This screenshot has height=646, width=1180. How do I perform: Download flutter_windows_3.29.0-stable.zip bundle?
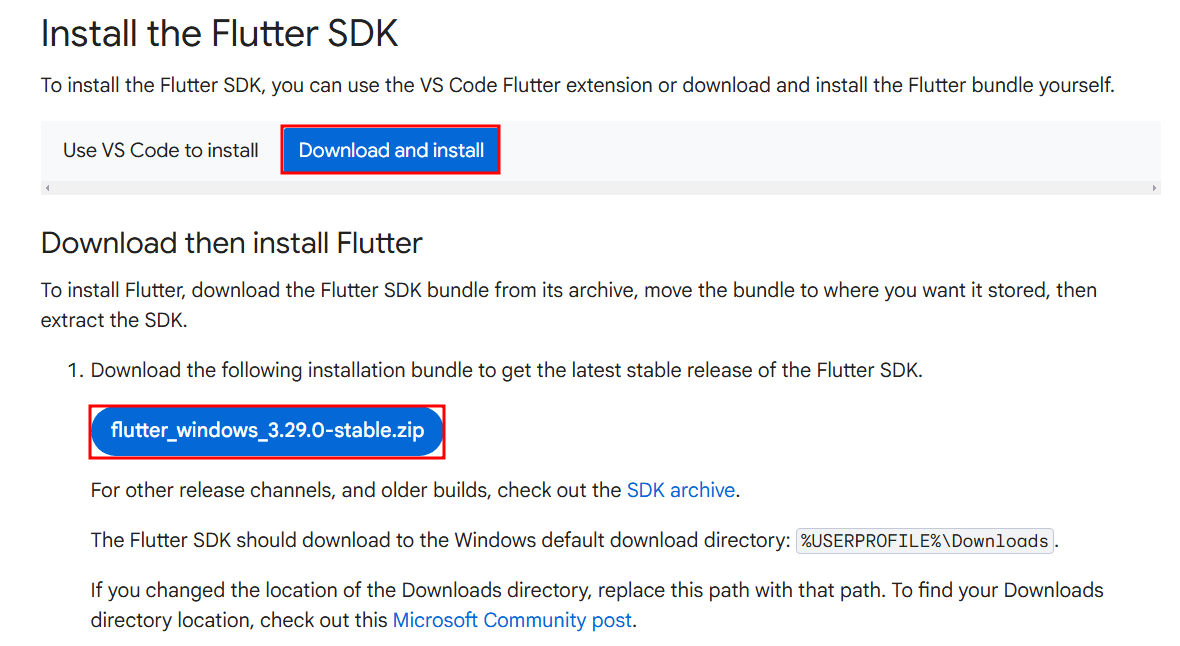267,431
